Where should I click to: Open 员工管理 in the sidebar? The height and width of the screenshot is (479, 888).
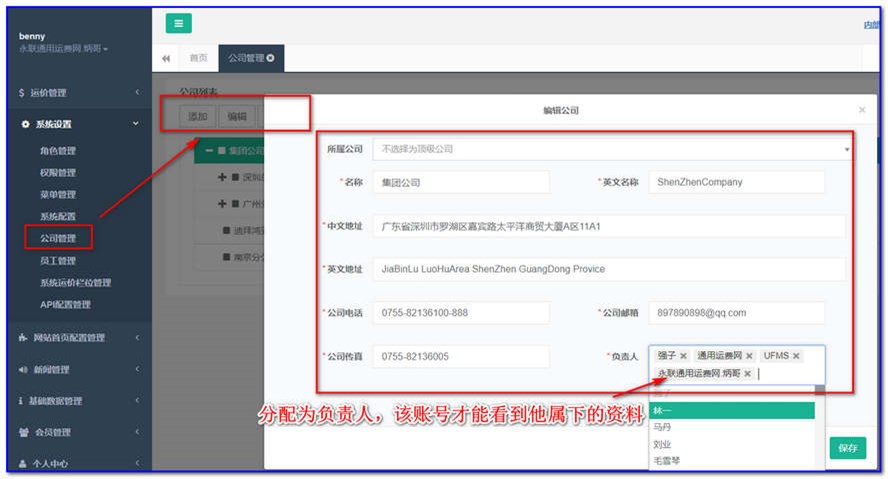click(58, 260)
